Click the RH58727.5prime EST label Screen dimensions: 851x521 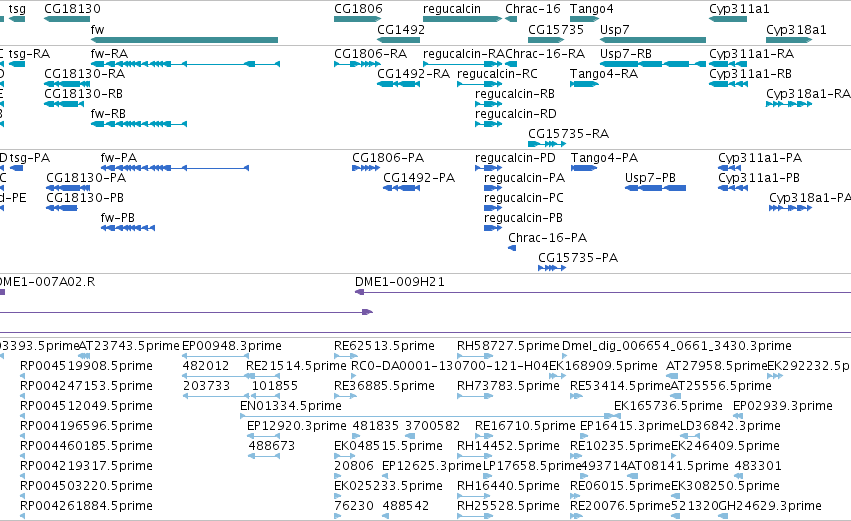(508, 346)
